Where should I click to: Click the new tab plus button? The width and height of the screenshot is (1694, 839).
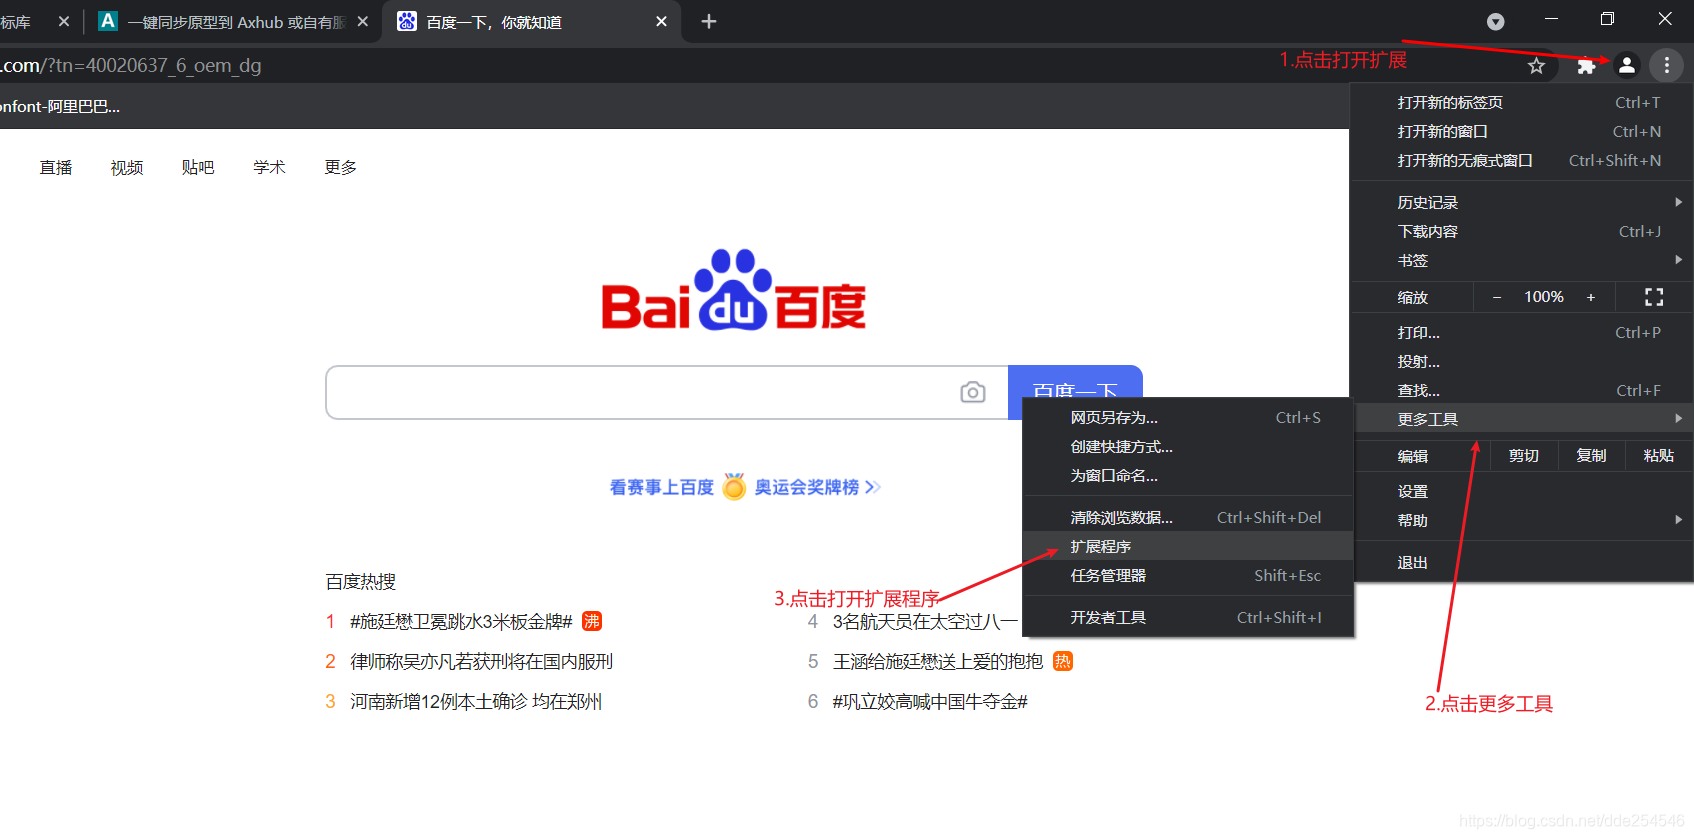click(x=709, y=22)
